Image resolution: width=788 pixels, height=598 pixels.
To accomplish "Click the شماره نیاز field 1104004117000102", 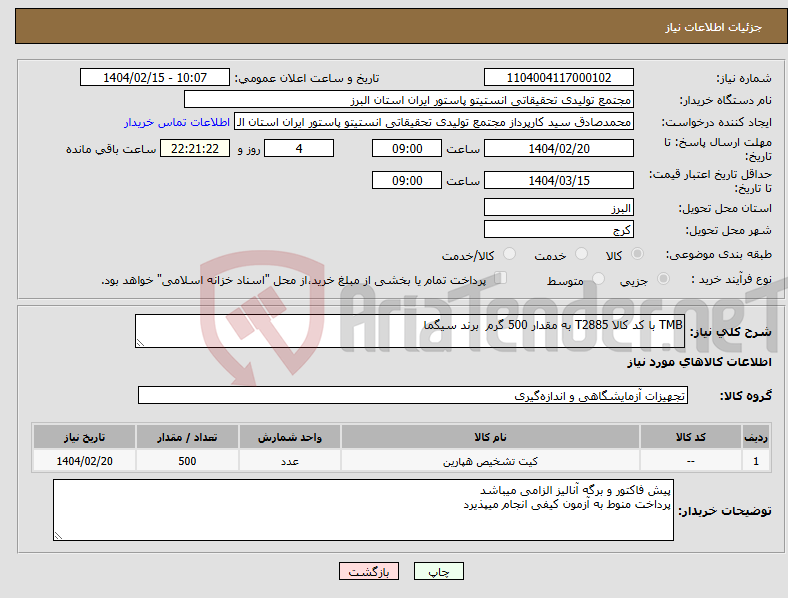I will click(558, 77).
